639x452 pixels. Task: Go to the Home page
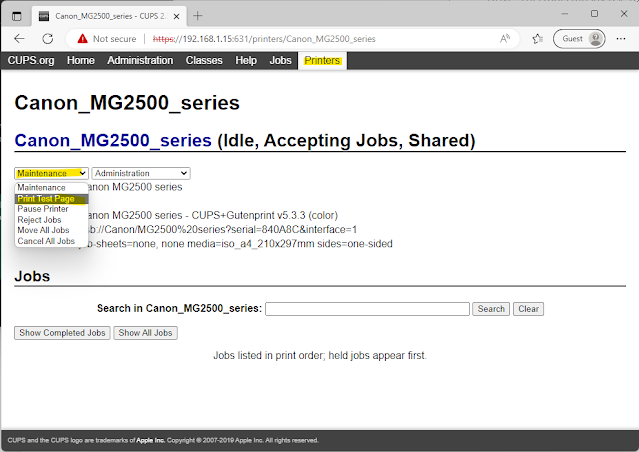pyautogui.click(x=81, y=60)
